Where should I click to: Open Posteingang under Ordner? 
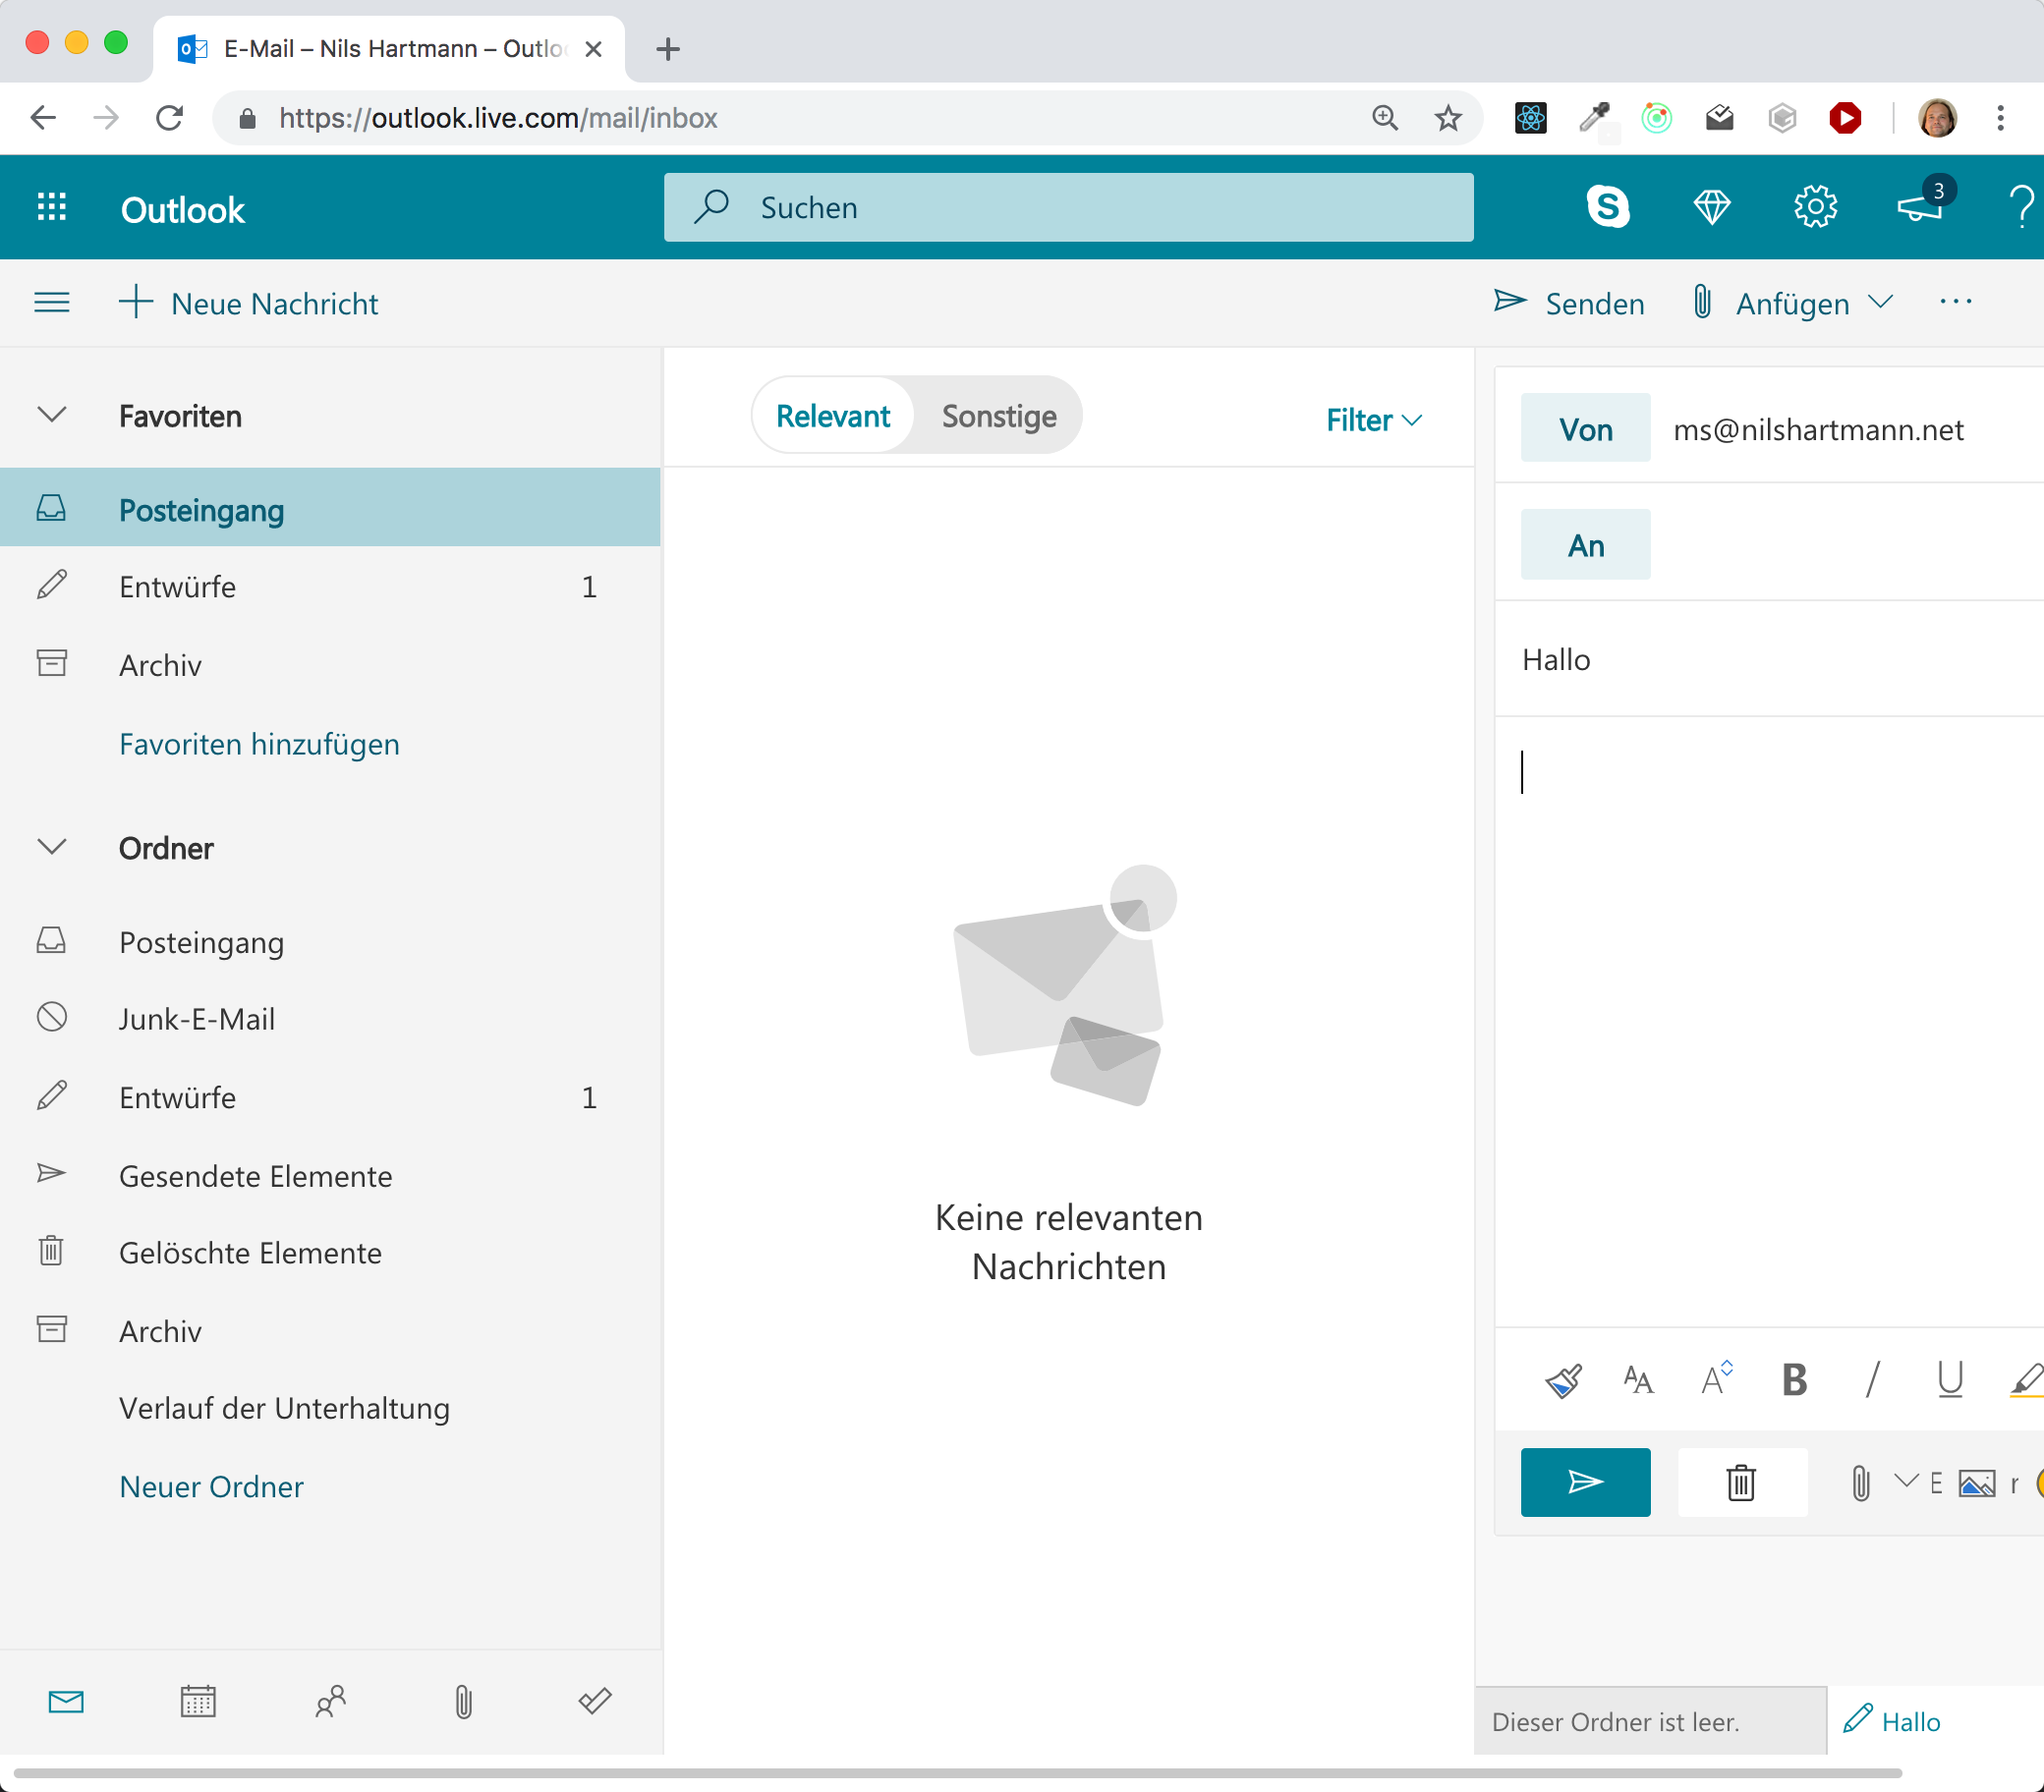point(330,941)
